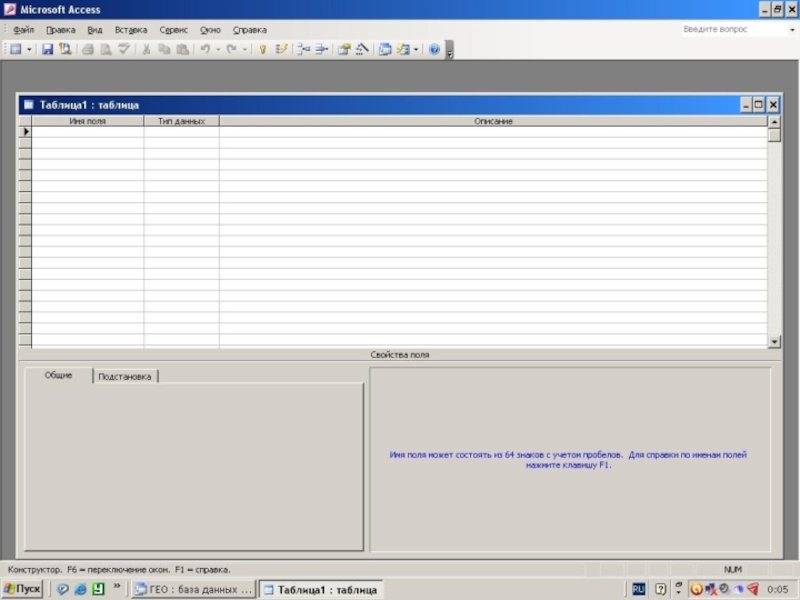The image size is (800, 600).
Task: Click first empty 'Имя поля' cell
Action: click(x=87, y=132)
